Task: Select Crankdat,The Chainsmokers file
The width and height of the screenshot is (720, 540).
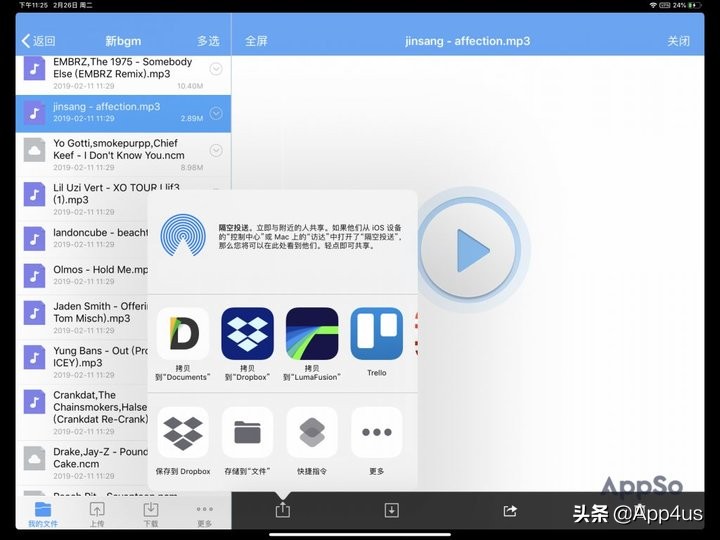Action: (82, 412)
